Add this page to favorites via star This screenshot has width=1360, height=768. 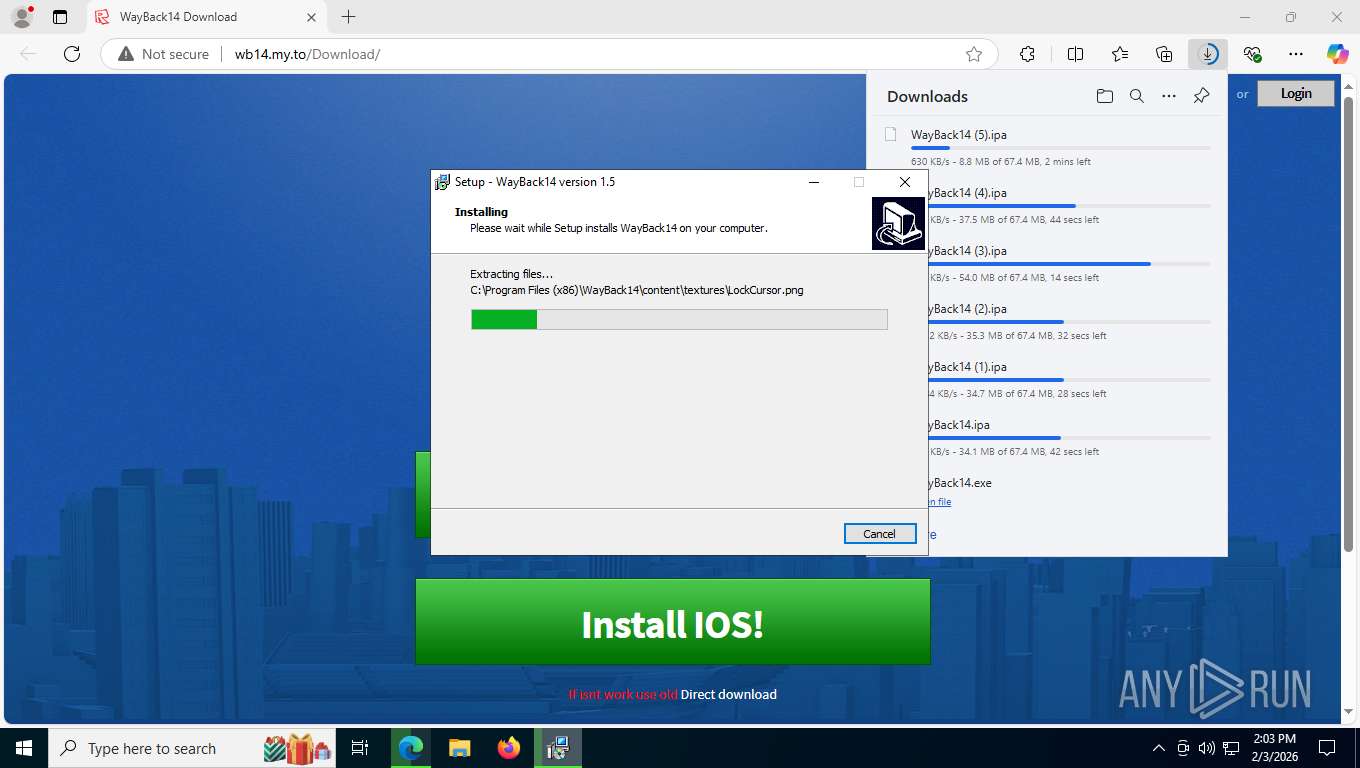click(x=974, y=54)
